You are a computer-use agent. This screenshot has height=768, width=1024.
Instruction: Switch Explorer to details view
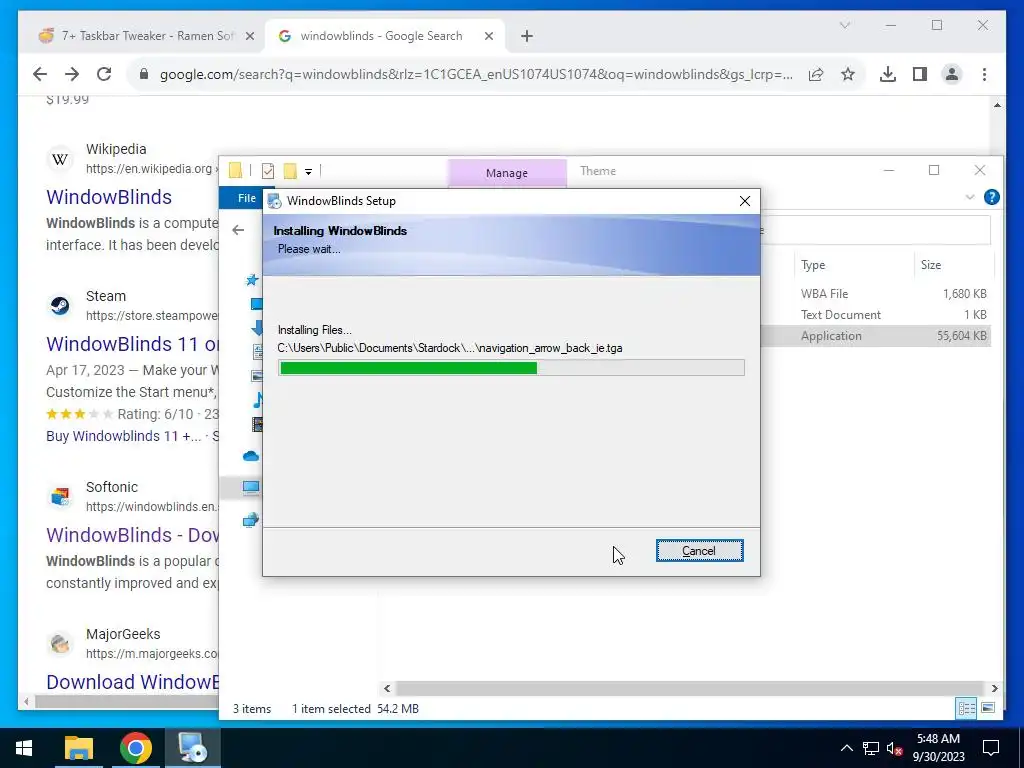(966, 708)
